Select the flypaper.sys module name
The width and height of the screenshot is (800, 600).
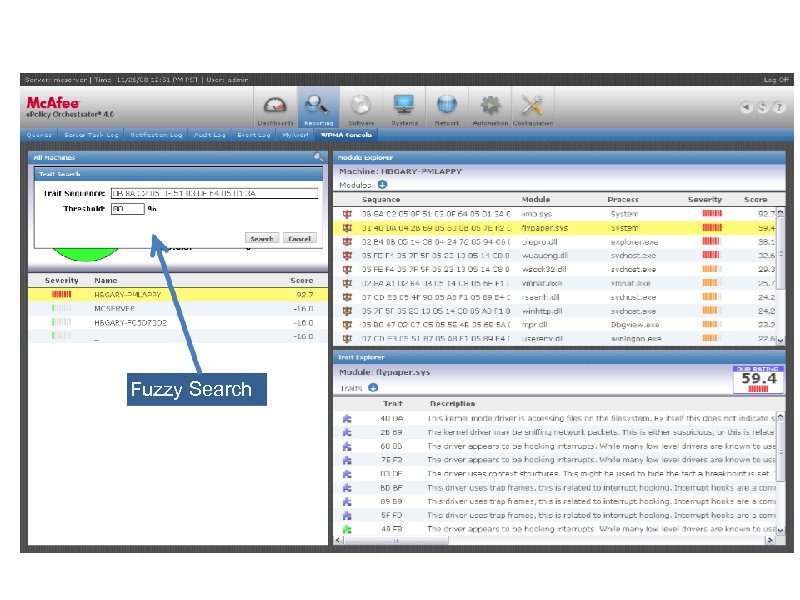tap(544, 228)
